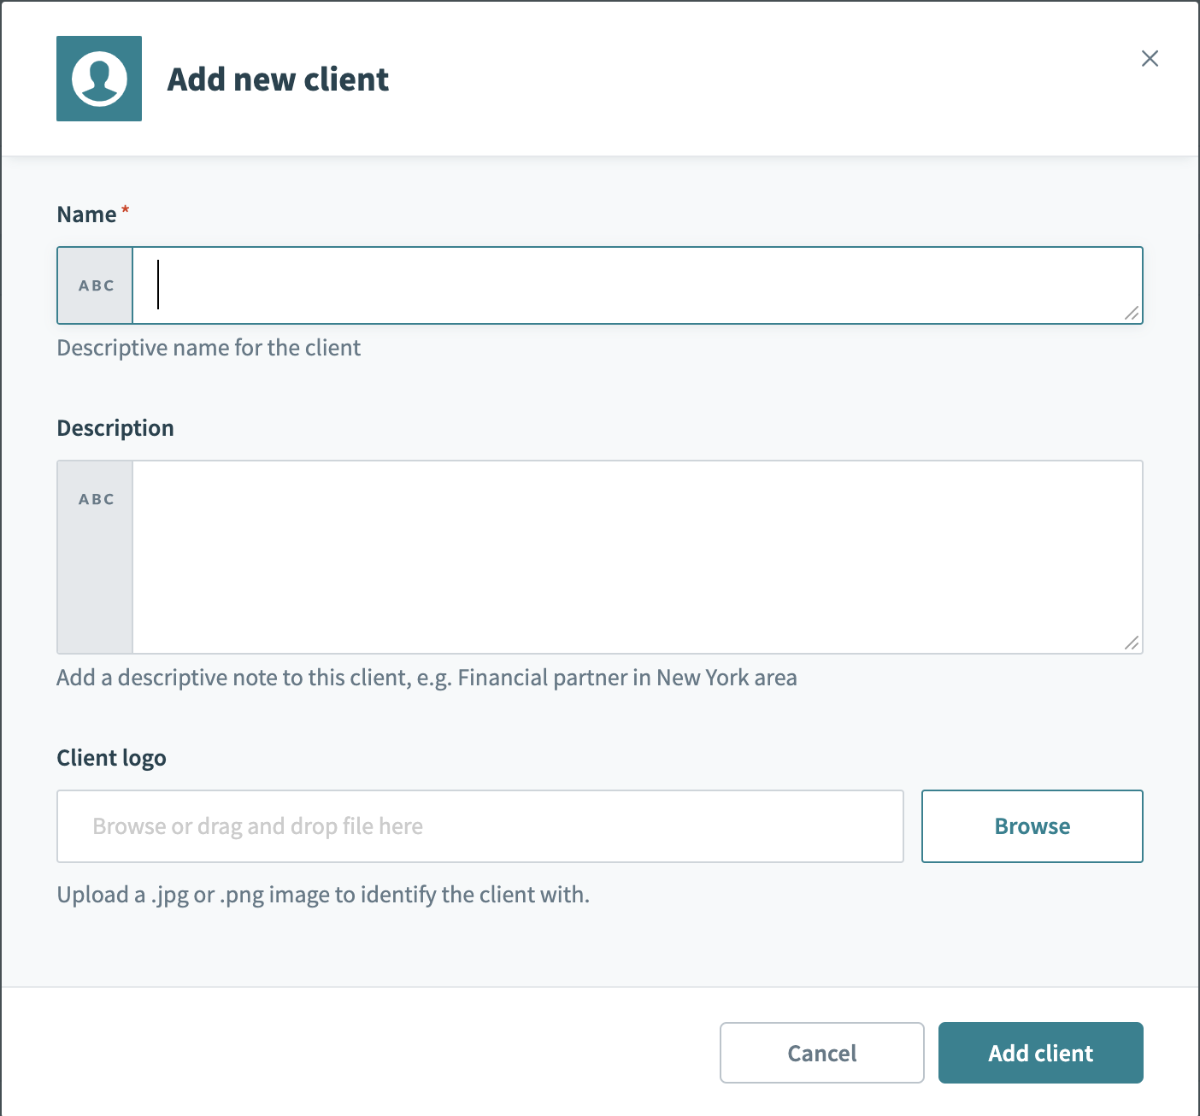The image size is (1200, 1116).
Task: Focus the Description text area
Action: click(637, 557)
